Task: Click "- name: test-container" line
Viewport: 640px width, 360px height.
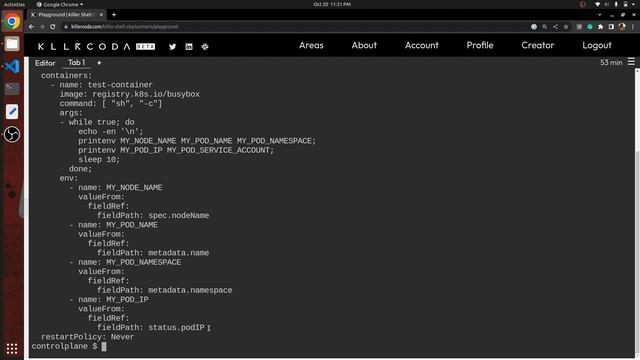Action: point(102,85)
